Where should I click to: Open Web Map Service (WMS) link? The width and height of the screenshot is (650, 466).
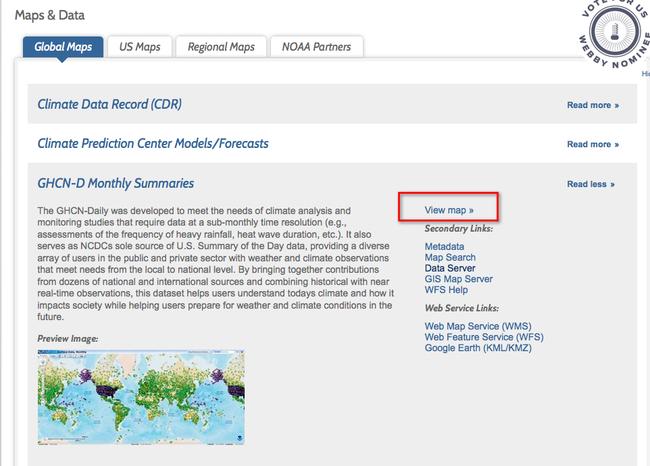point(476,326)
